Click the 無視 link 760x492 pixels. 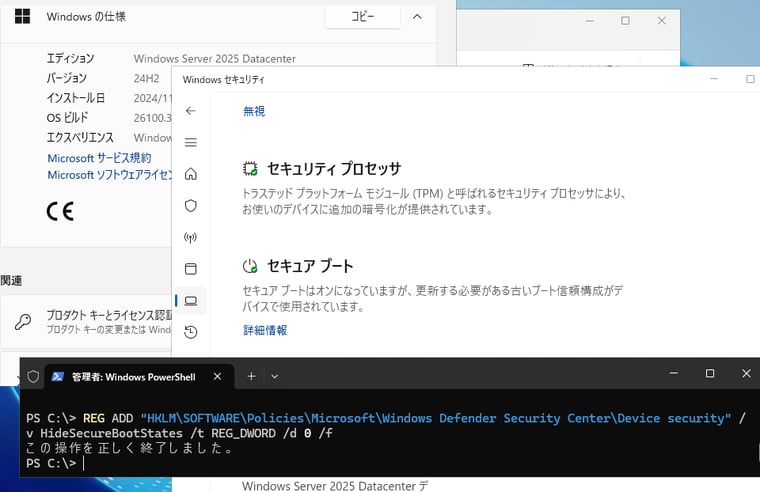point(254,111)
